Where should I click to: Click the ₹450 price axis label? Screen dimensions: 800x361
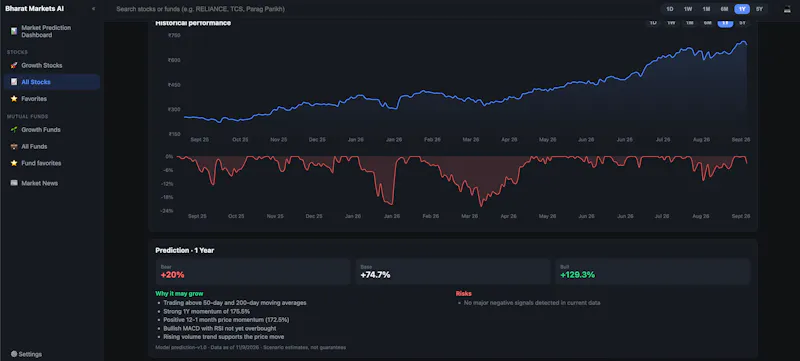[x=174, y=85]
